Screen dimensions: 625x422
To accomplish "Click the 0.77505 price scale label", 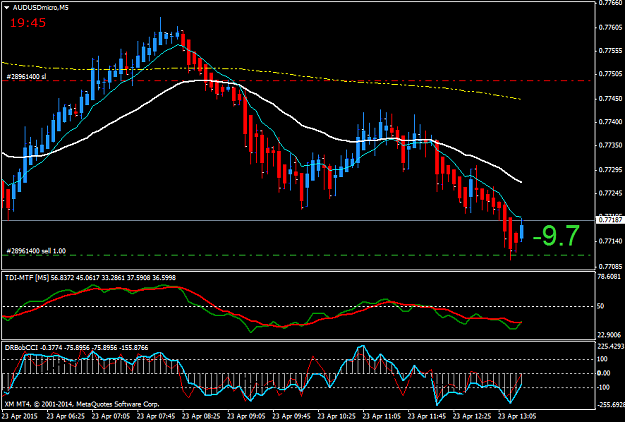I will (610, 74).
